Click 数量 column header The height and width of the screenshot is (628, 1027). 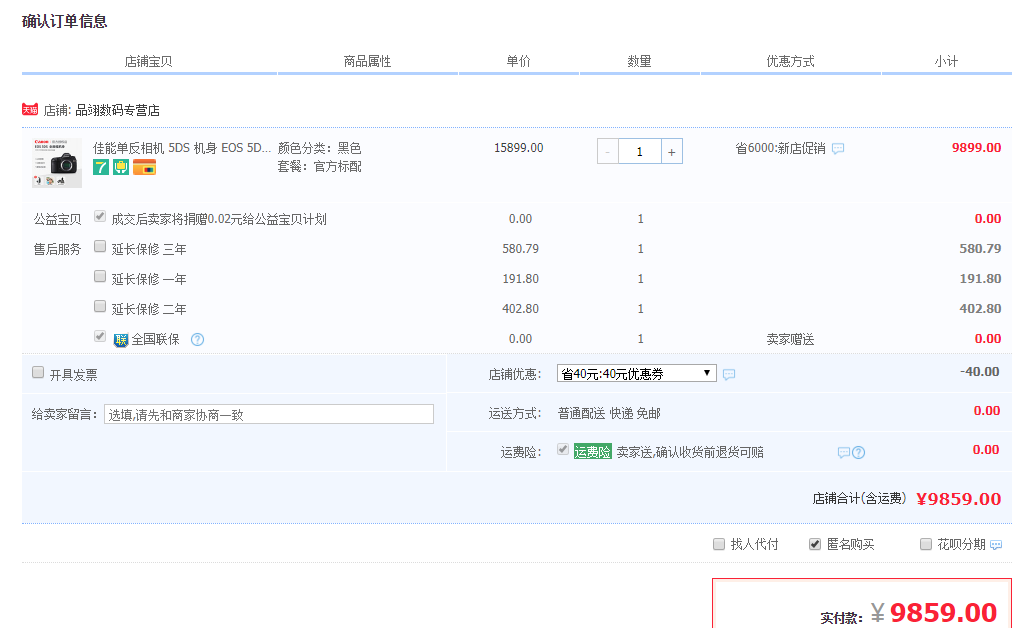click(x=639, y=61)
